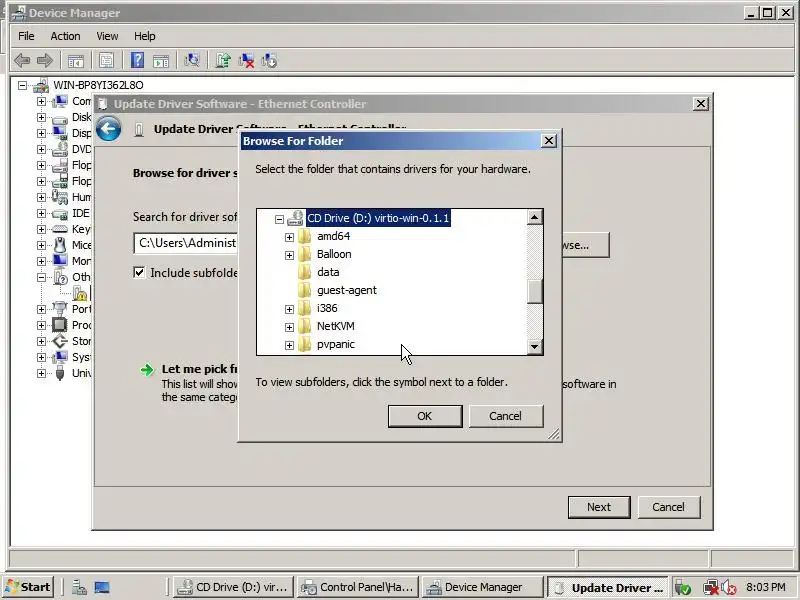Click the Uninstall device toolbar icon with red X
Viewport: 800px width, 600px height.
[x=246, y=61]
